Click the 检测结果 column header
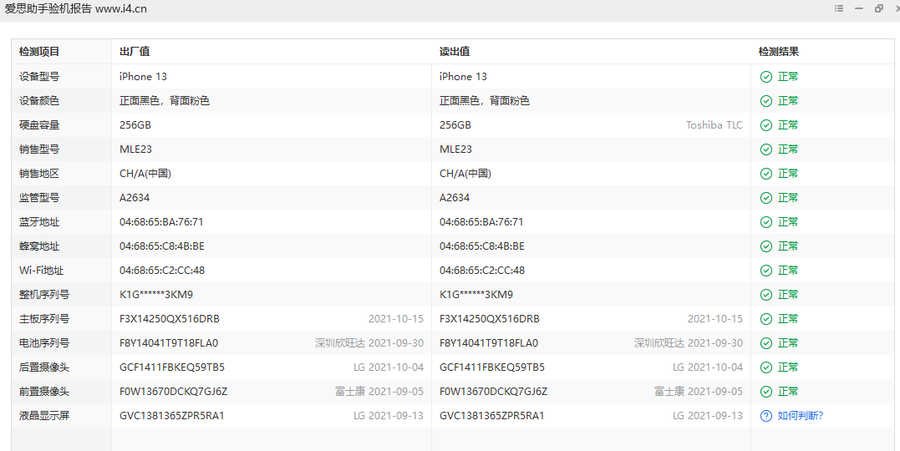This screenshot has height=451, width=900. pyautogui.click(x=778, y=52)
